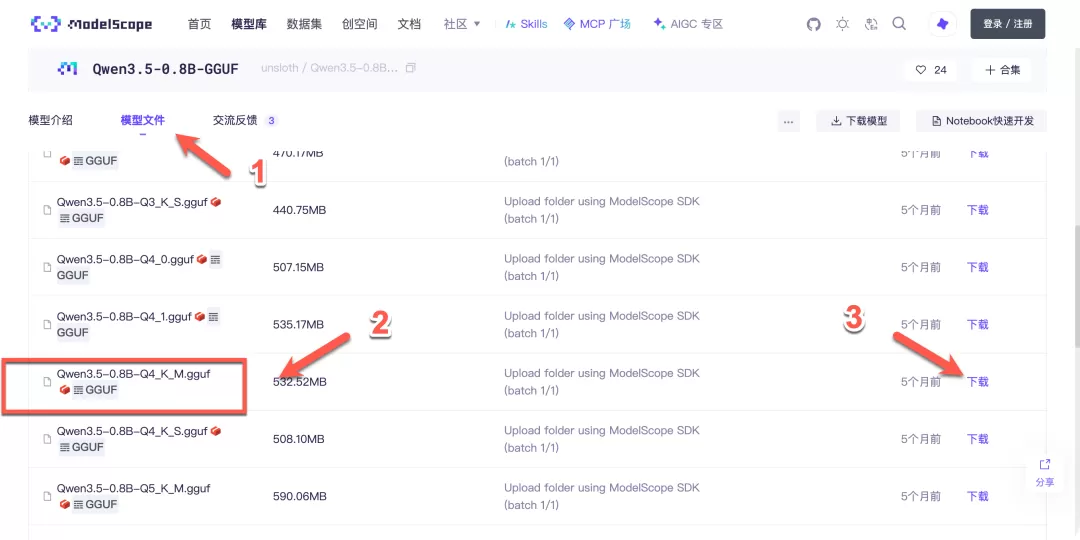Open the Qwen3.5-0.8B-Q4_K_M.gguf file name
The width and height of the screenshot is (1080, 540).
click(134, 374)
